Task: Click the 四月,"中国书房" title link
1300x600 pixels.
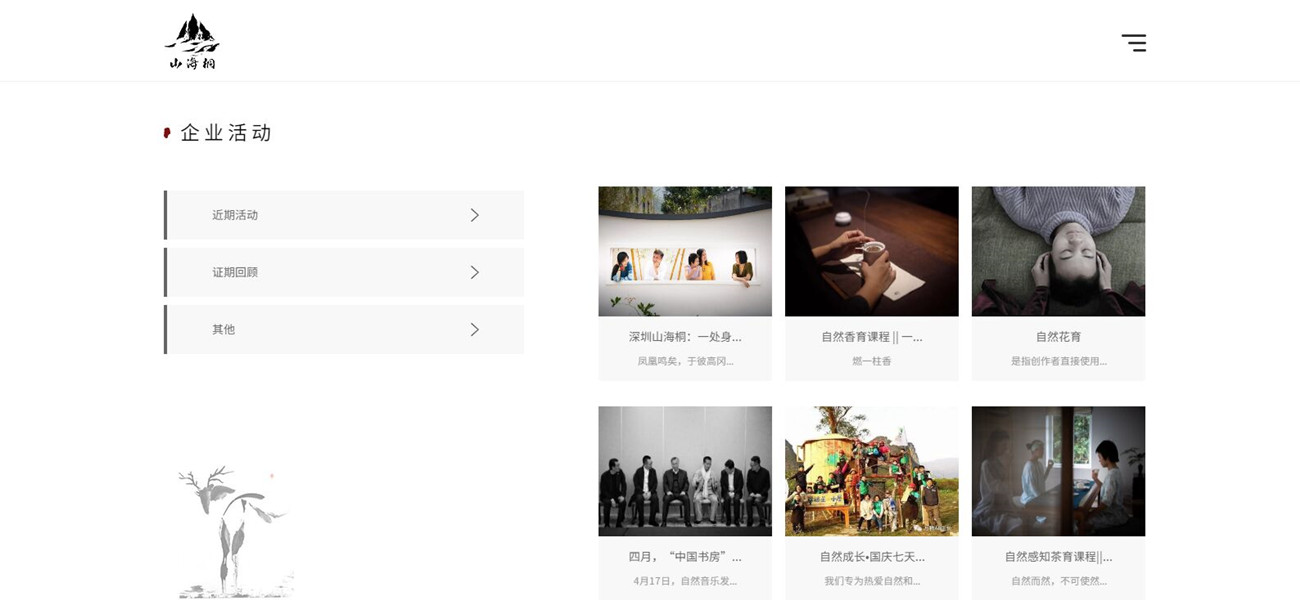Action: pyautogui.click(x=685, y=557)
